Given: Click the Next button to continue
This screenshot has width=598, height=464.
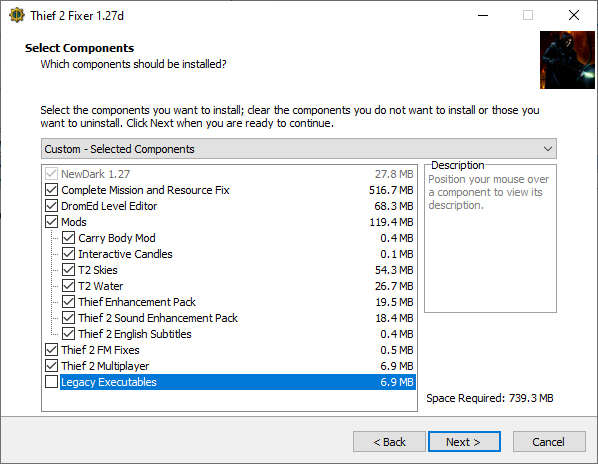Looking at the screenshot, I should 464,442.
